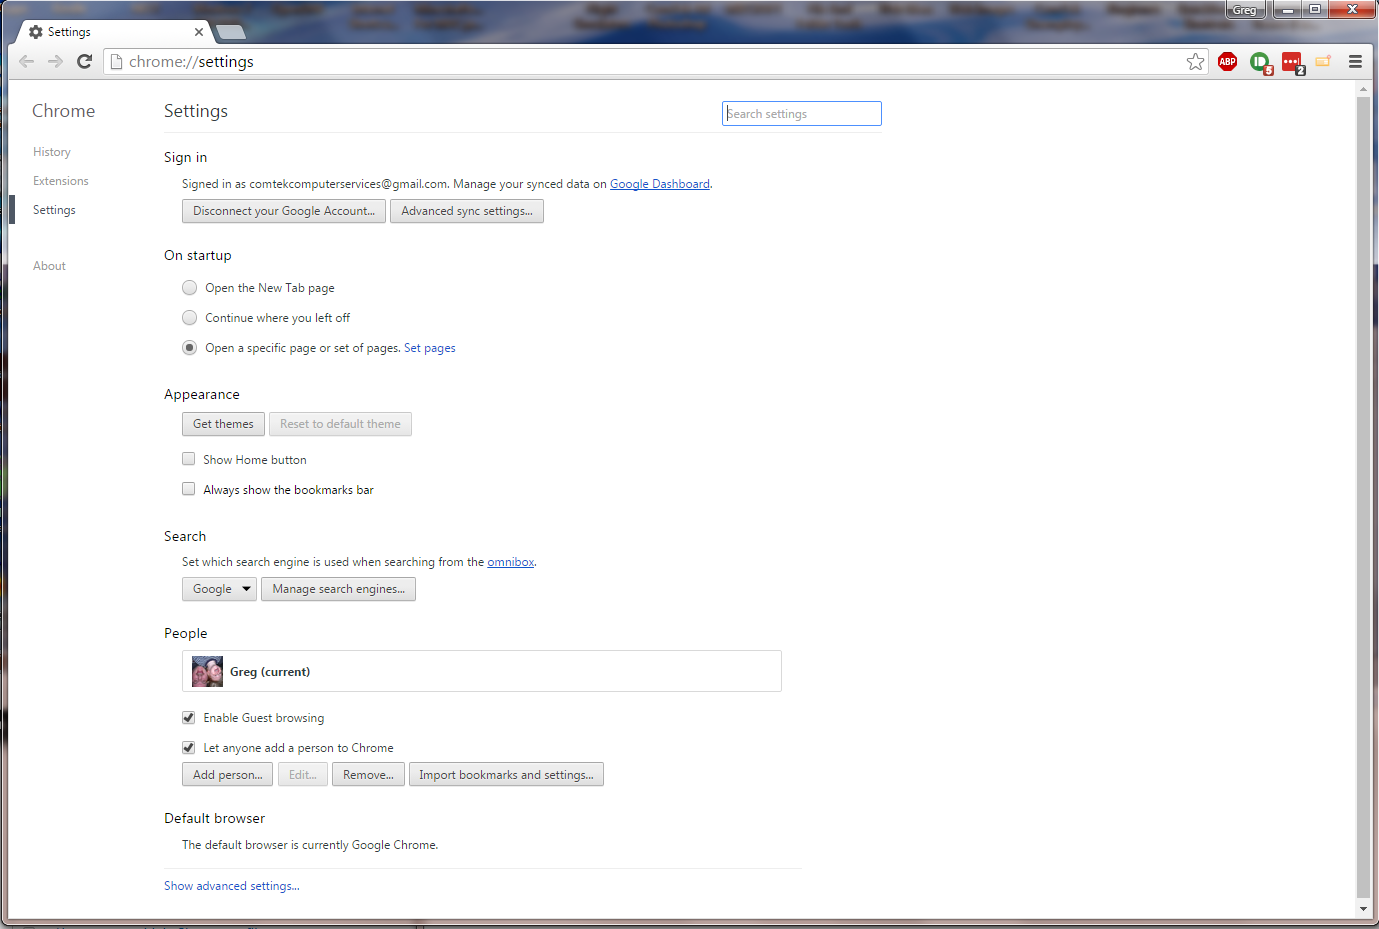
Task: Open the Adblock Plus extension icon
Action: point(1228,62)
